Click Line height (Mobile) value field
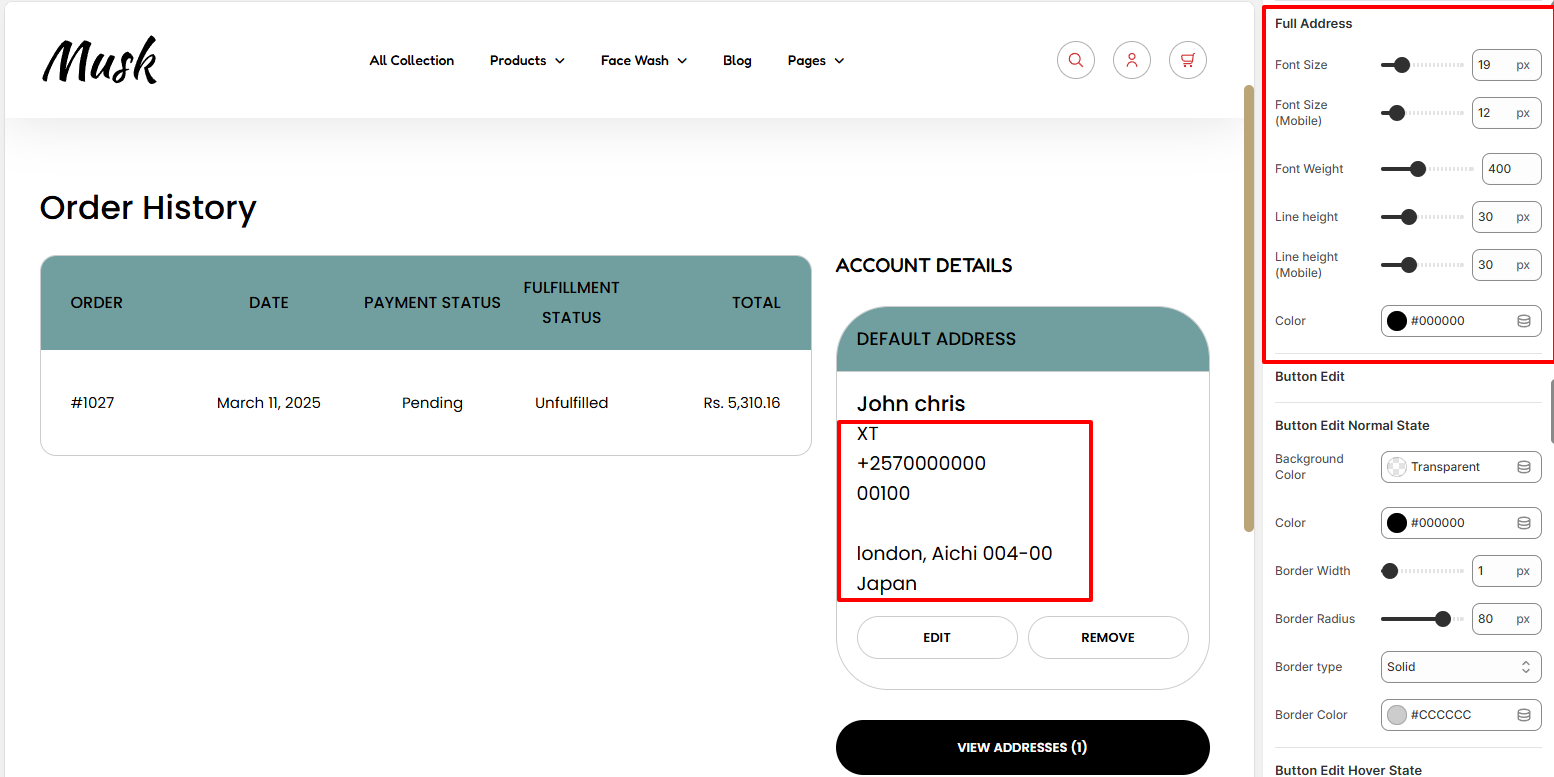This screenshot has height=777, width=1554. (1507, 265)
